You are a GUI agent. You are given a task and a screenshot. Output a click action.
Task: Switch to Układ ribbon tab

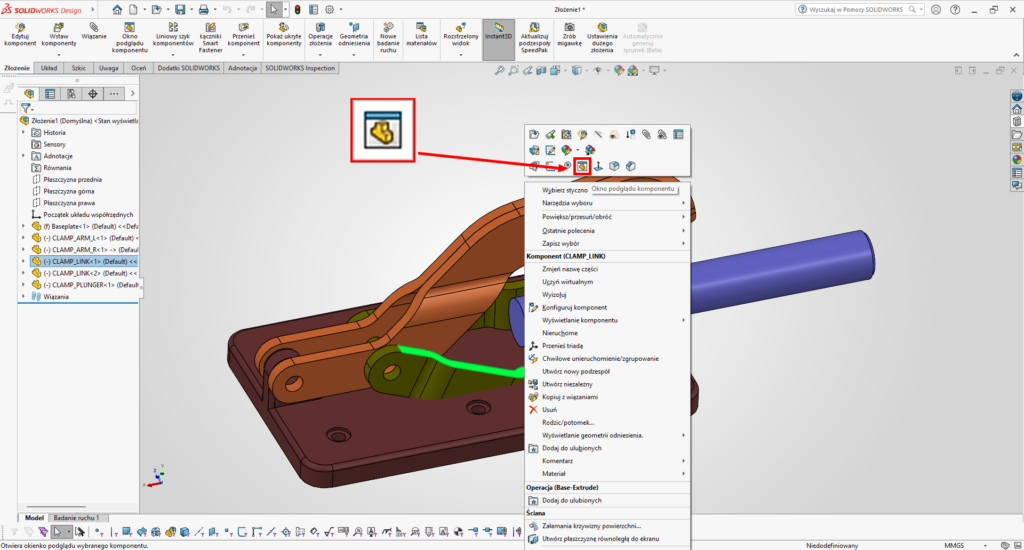coord(49,68)
